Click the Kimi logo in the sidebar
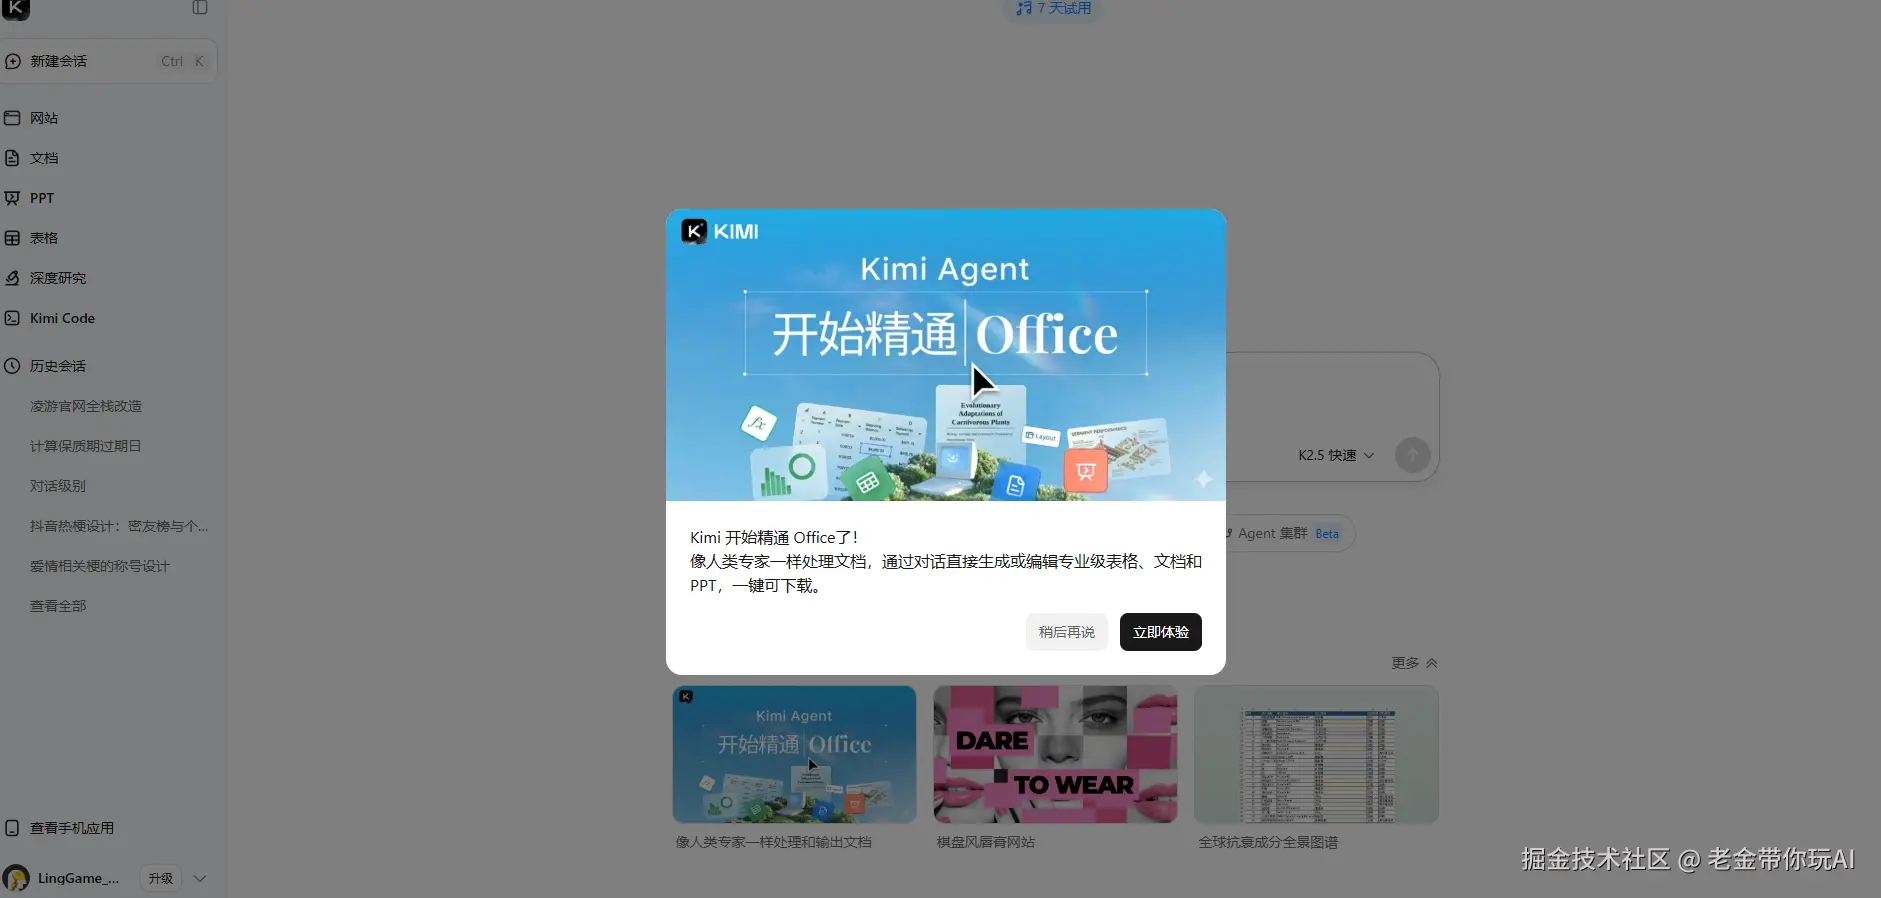Viewport: 1881px width, 898px height. [x=16, y=9]
